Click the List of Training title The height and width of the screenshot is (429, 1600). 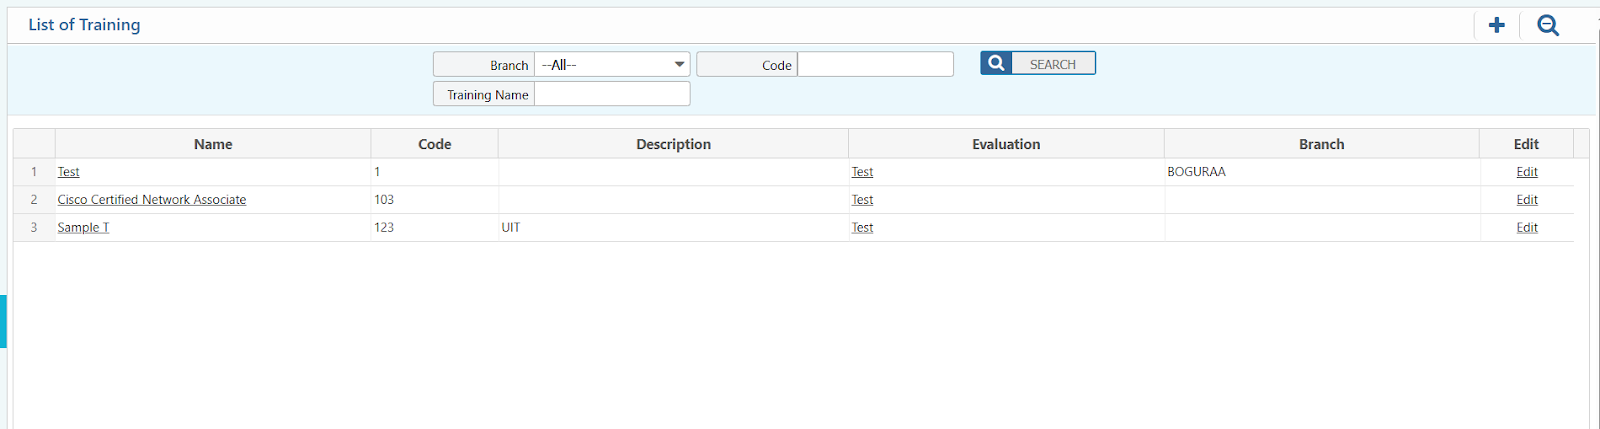point(84,25)
